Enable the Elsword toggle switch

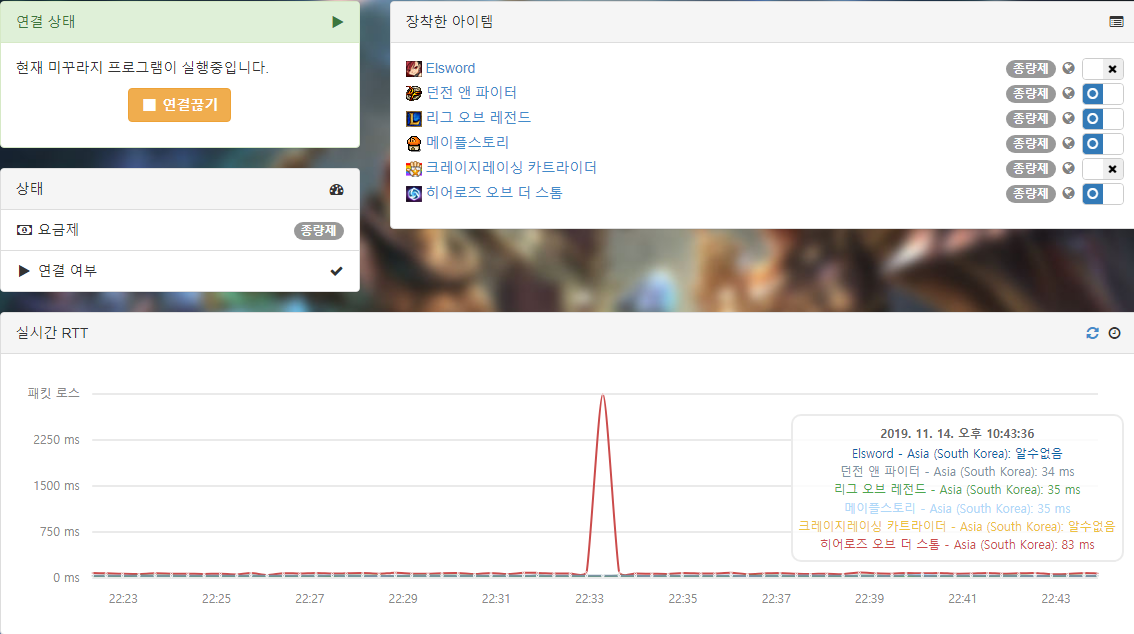point(1103,69)
